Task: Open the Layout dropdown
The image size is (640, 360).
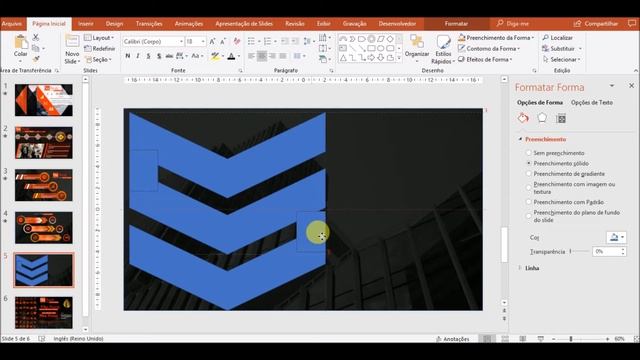Action: click(x=99, y=38)
